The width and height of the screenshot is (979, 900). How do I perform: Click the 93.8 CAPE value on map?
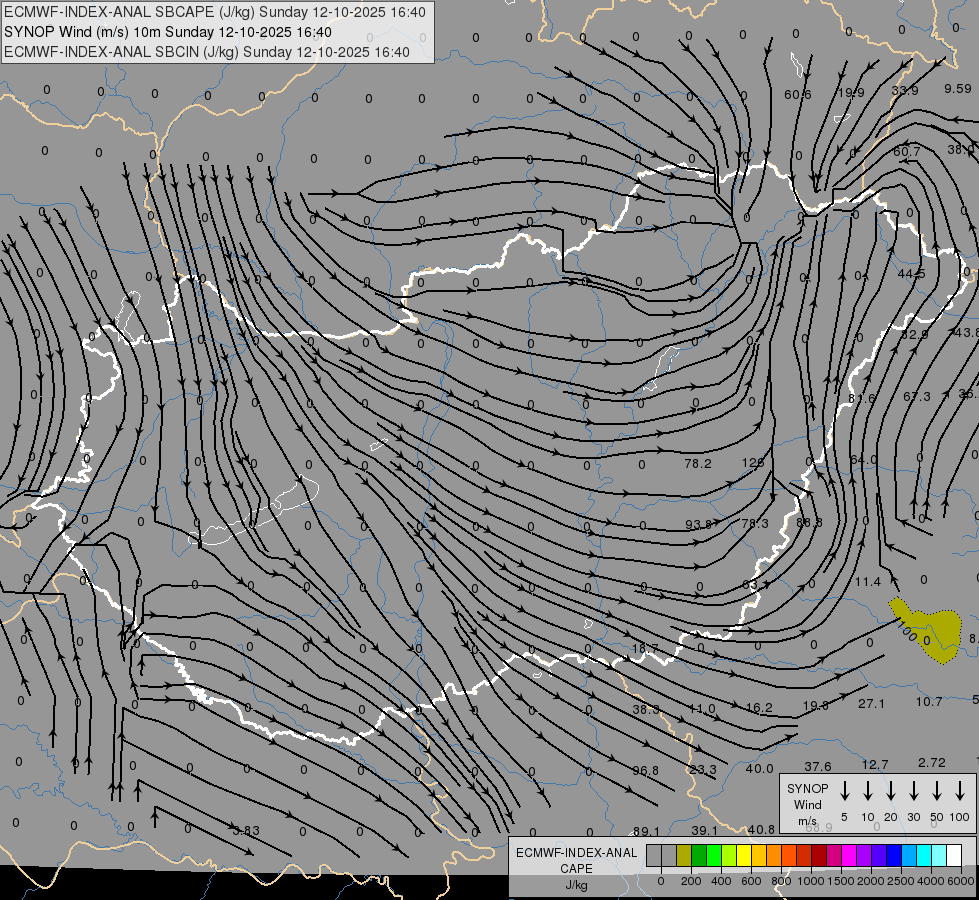[699, 524]
